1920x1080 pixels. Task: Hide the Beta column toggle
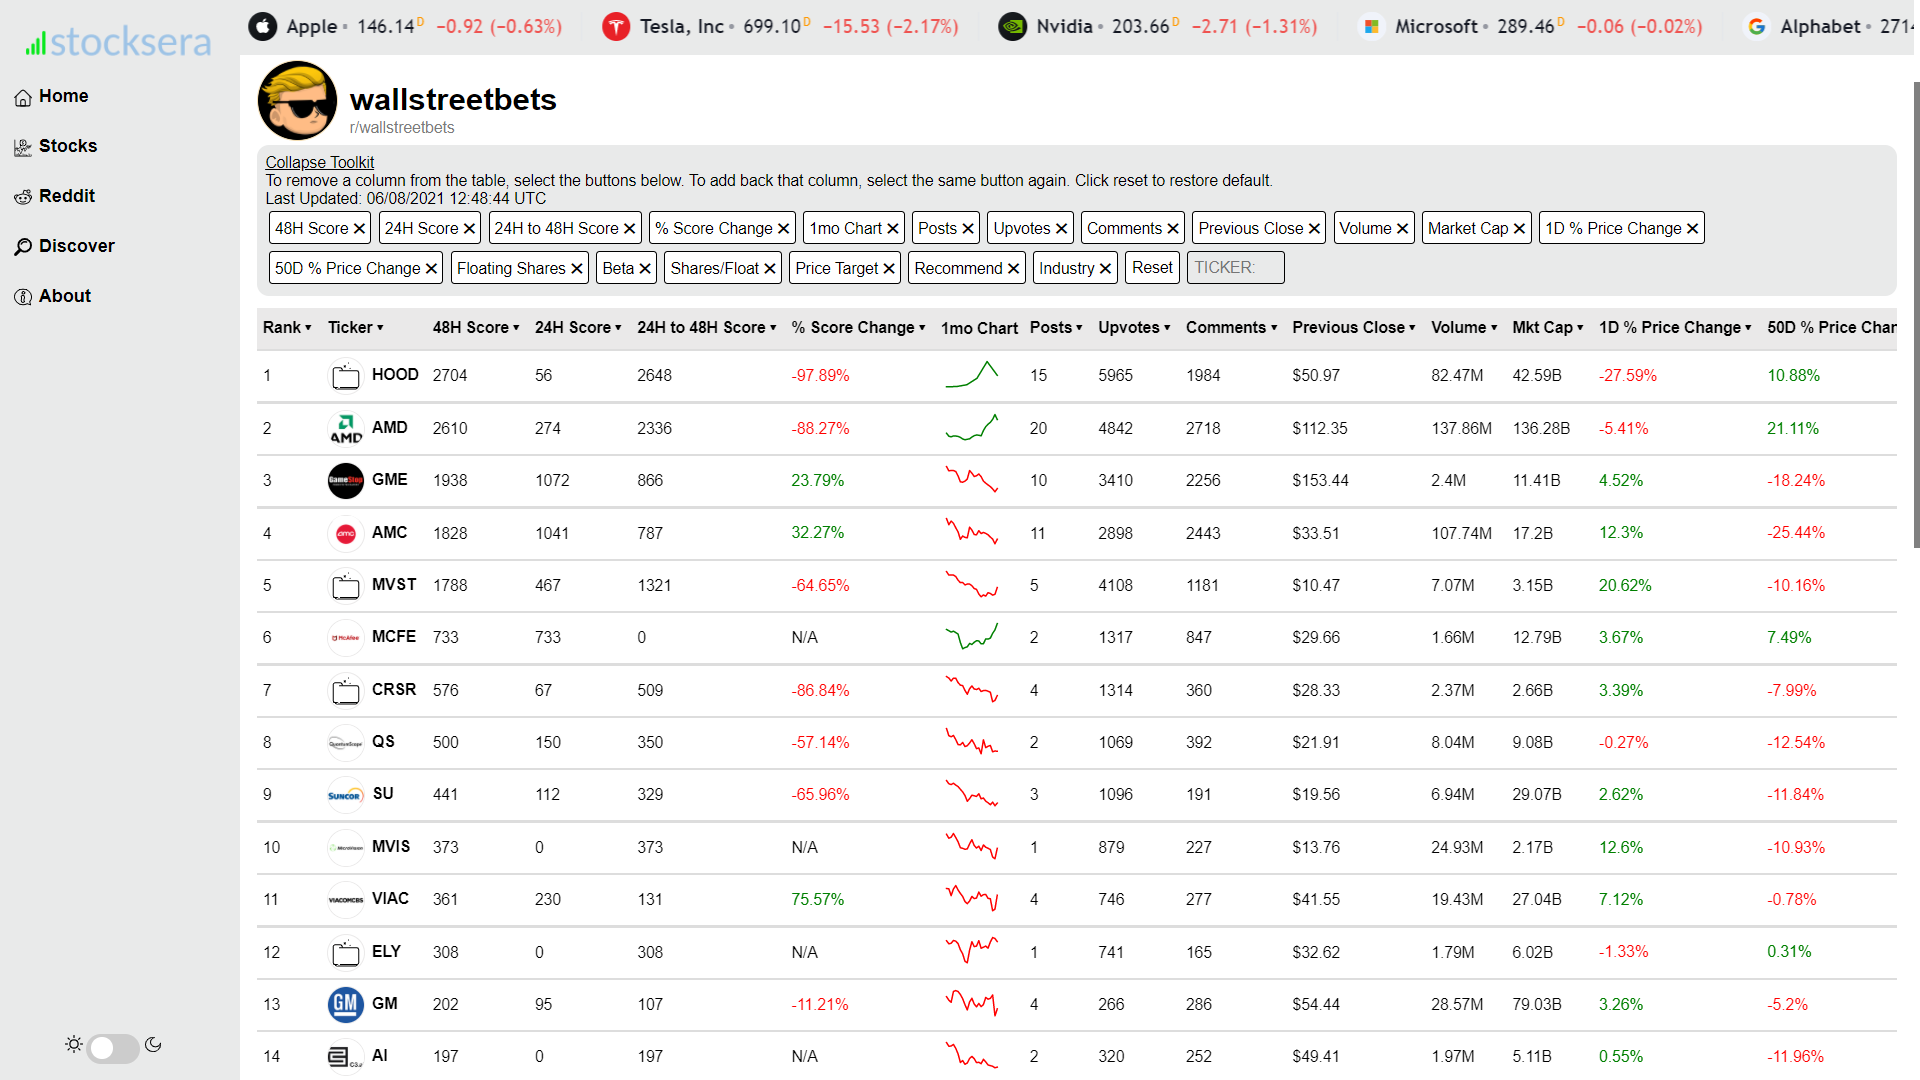coord(627,268)
